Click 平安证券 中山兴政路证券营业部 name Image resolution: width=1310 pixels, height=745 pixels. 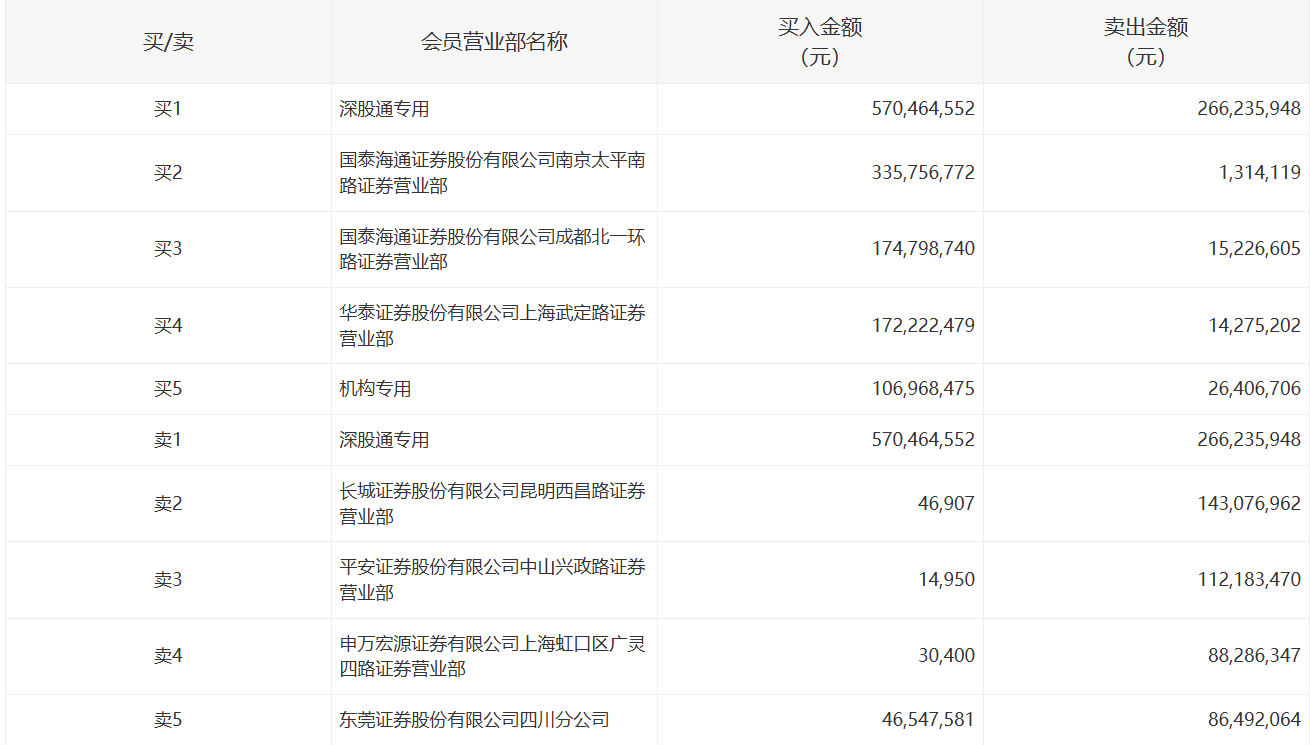(x=492, y=580)
